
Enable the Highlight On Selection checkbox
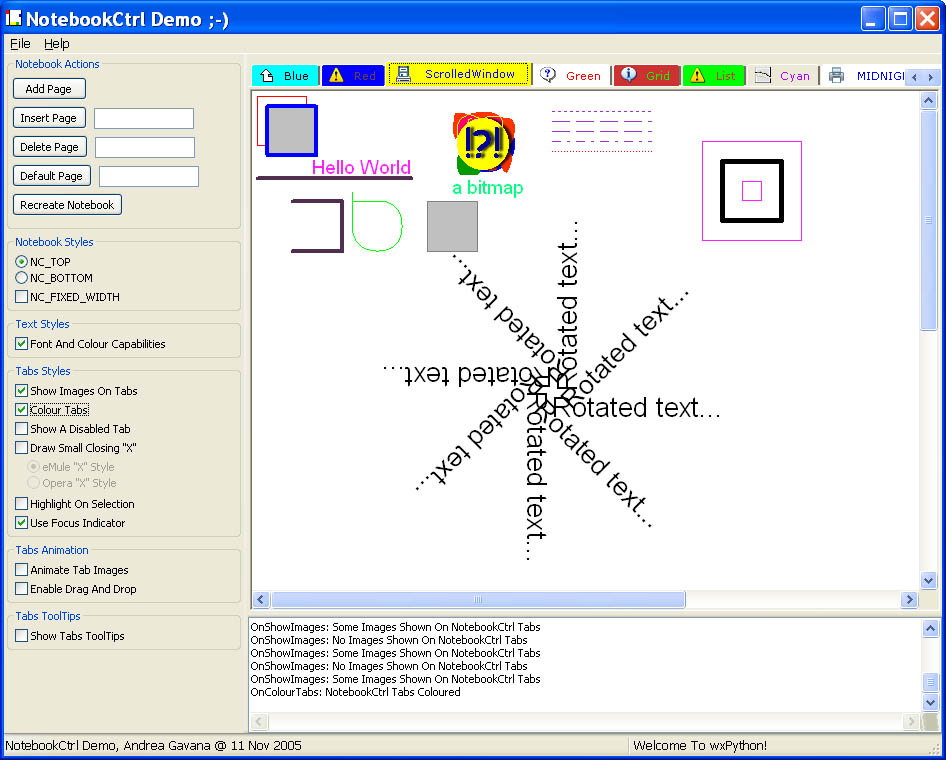tap(22, 504)
